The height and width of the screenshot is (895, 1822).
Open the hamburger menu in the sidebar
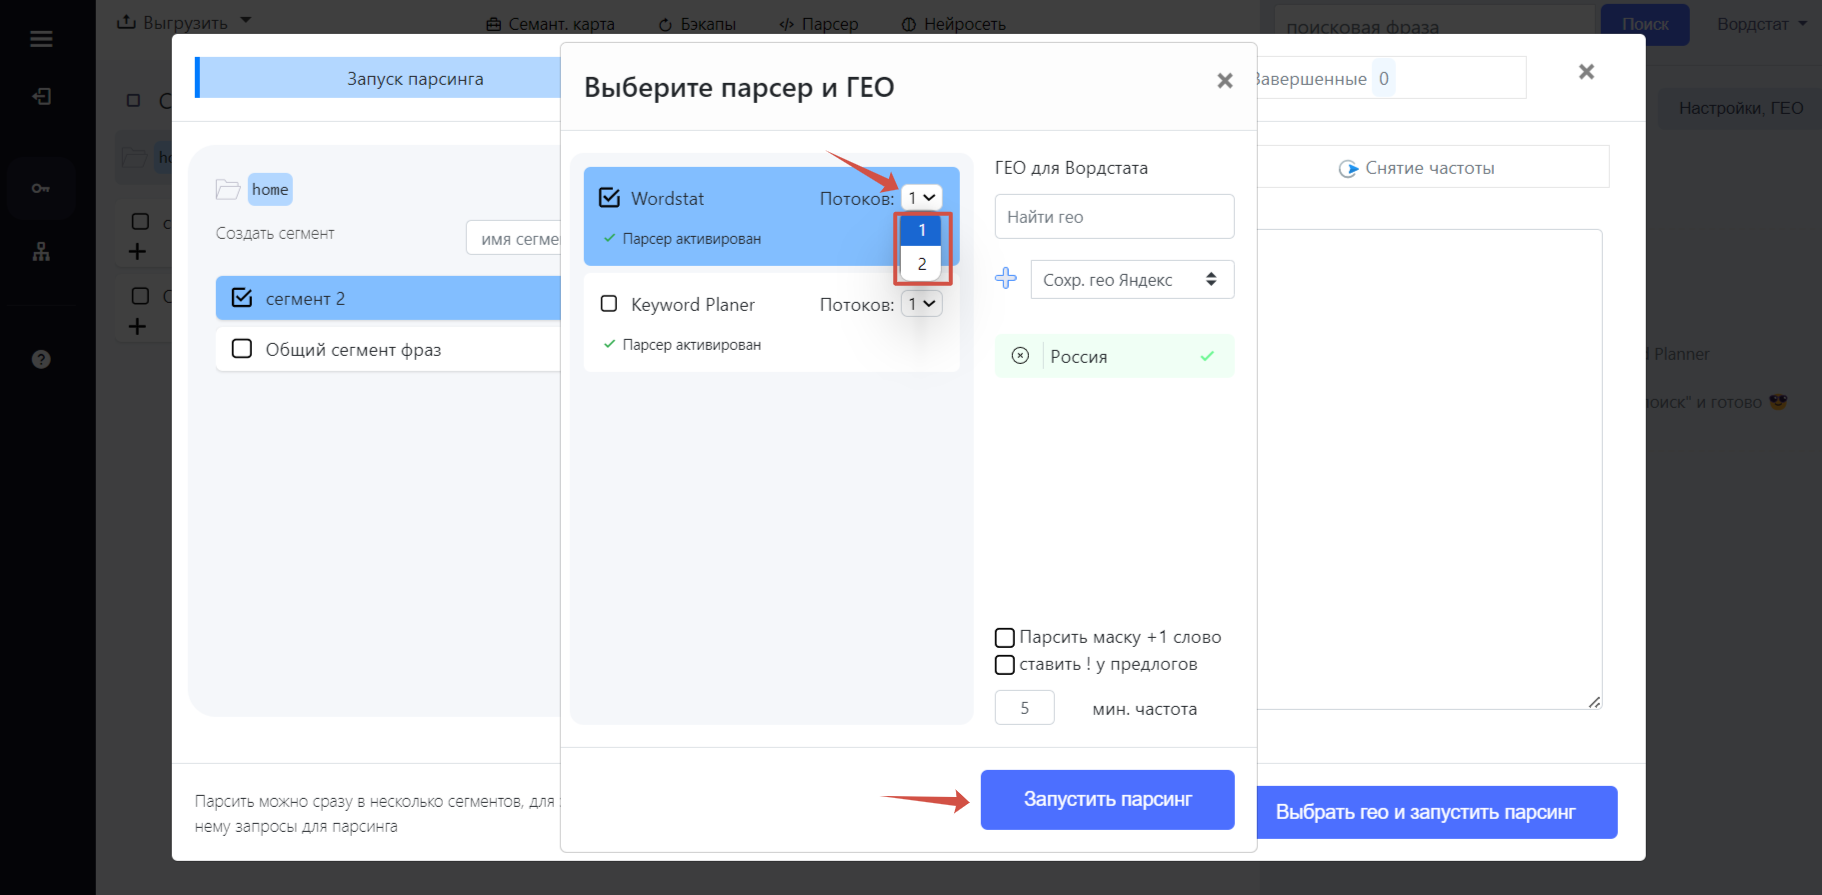tap(41, 39)
